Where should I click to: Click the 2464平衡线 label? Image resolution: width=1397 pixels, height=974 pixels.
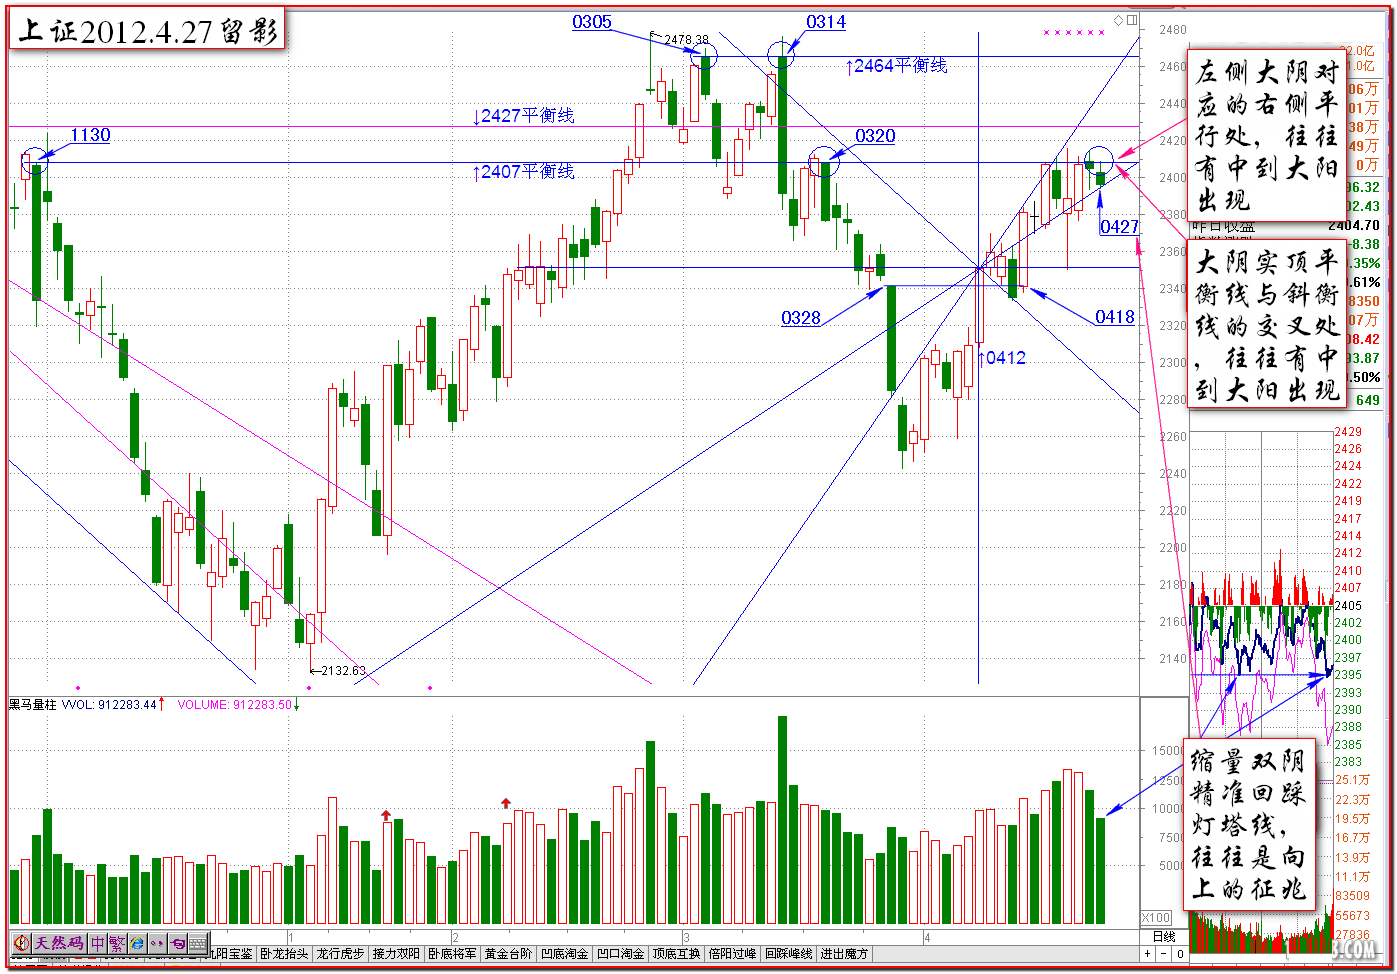tap(897, 66)
